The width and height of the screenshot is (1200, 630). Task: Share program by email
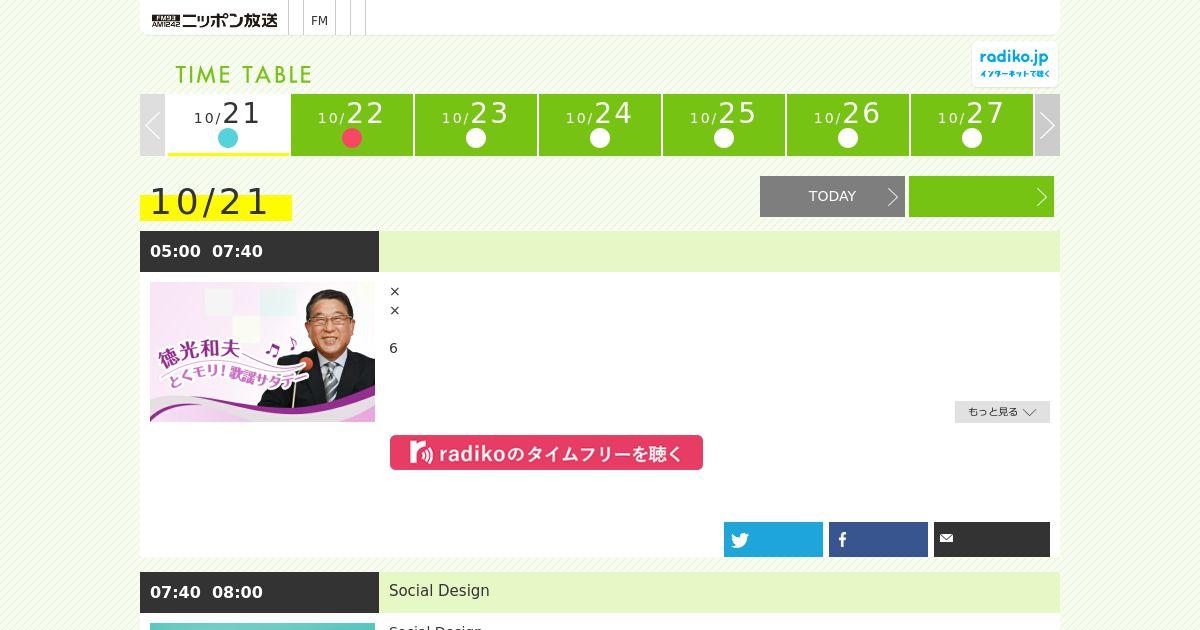pos(992,539)
